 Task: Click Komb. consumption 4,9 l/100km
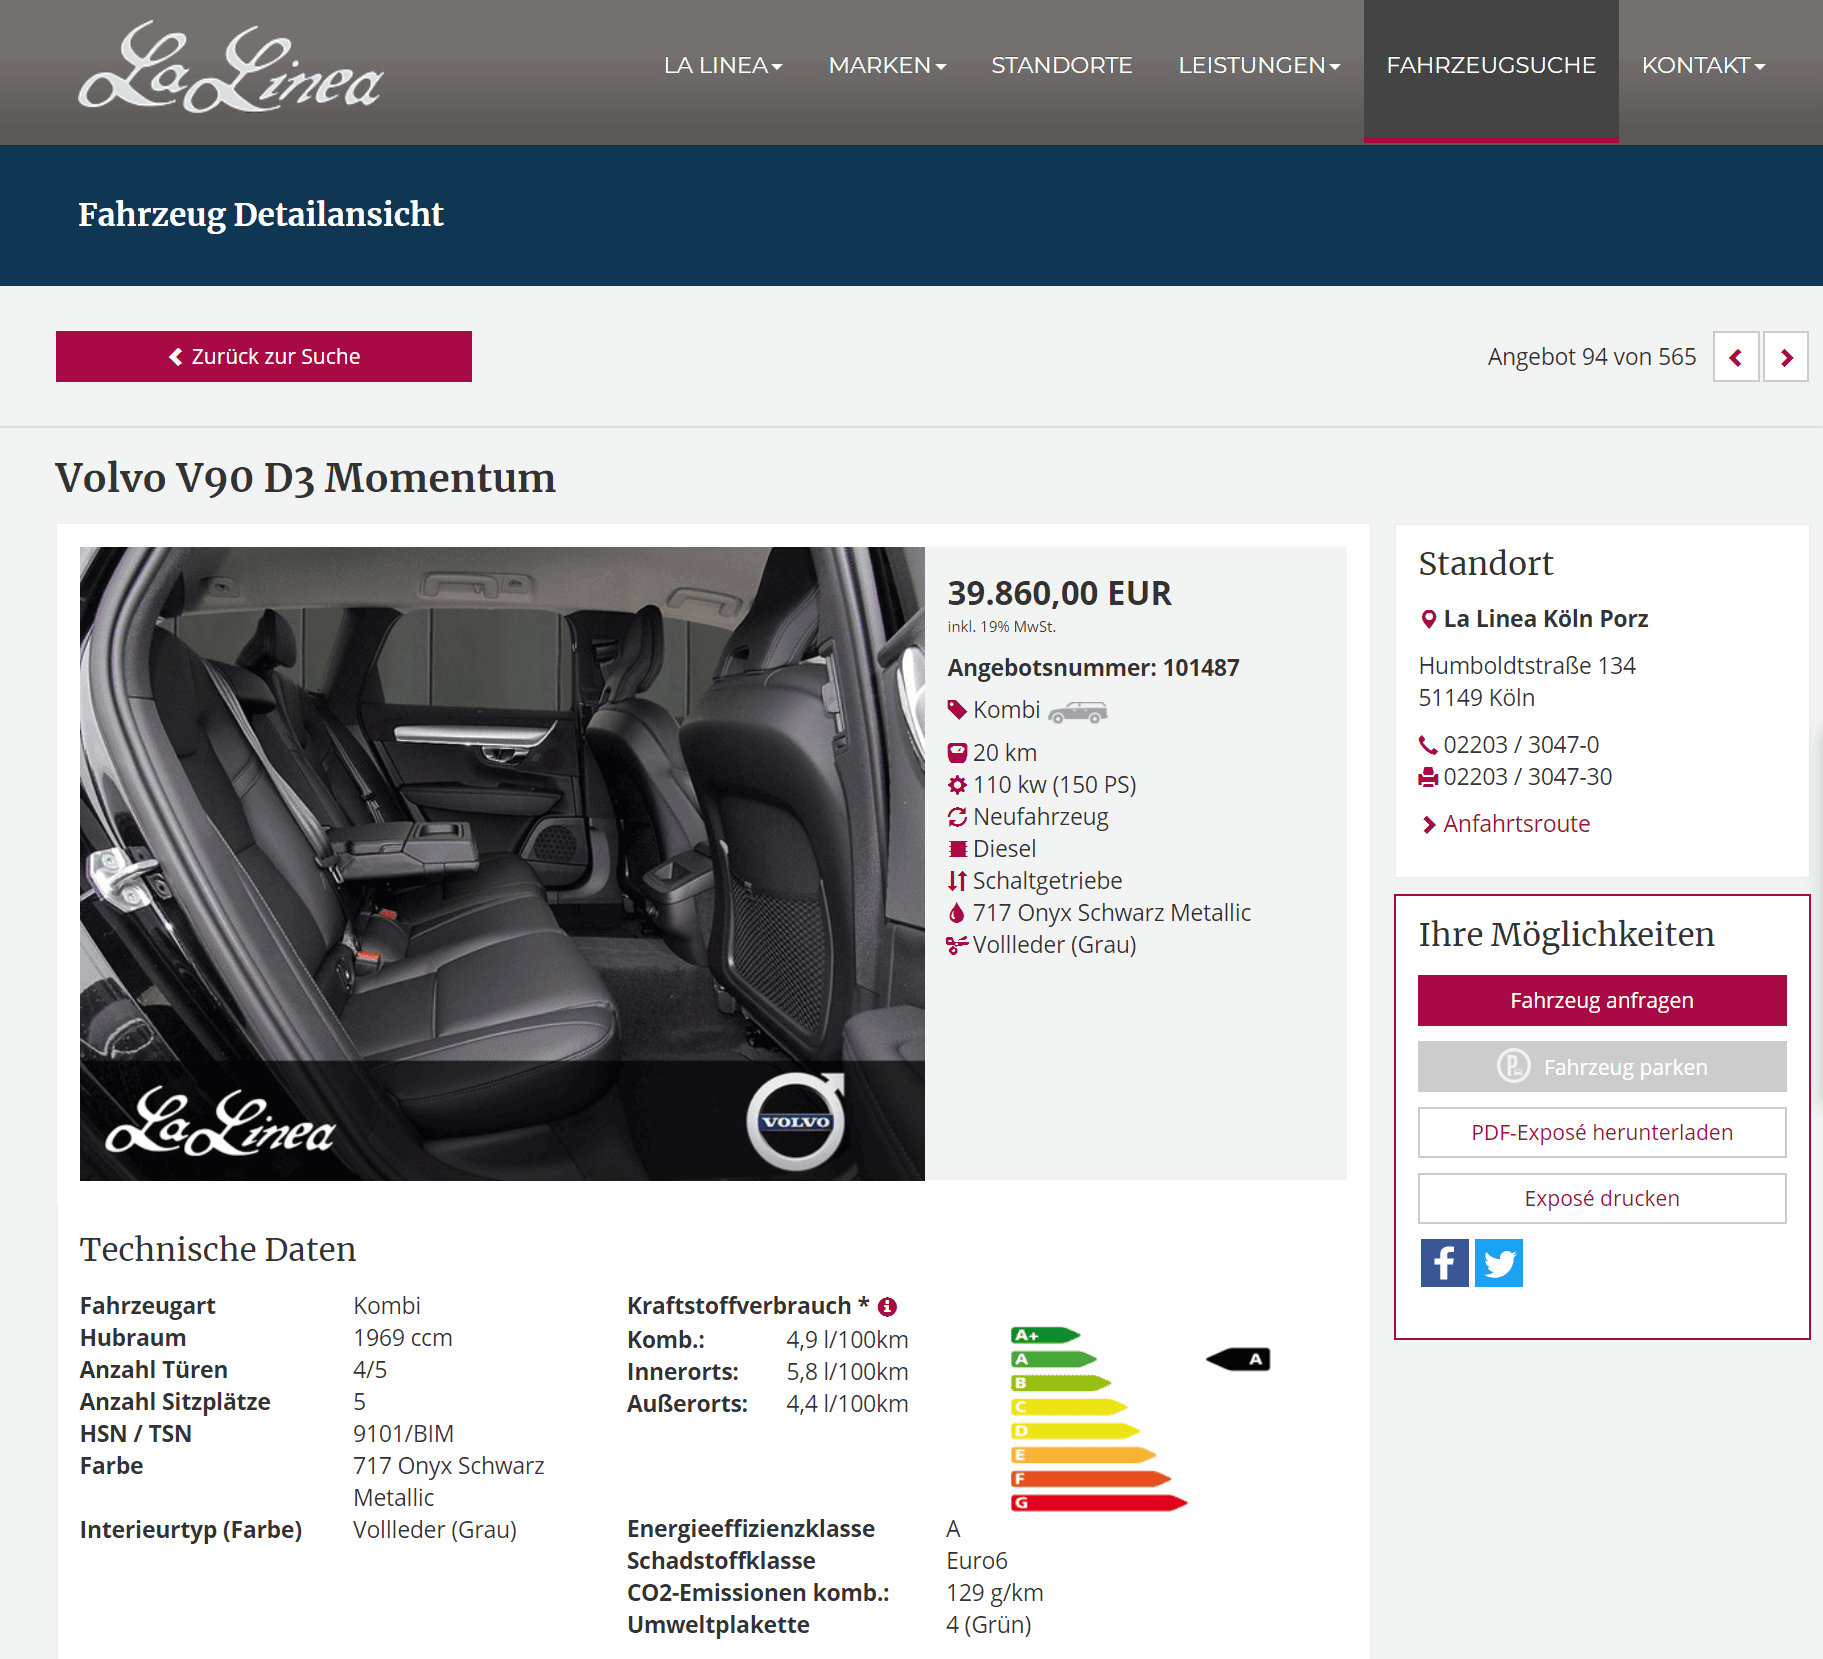click(x=847, y=1340)
